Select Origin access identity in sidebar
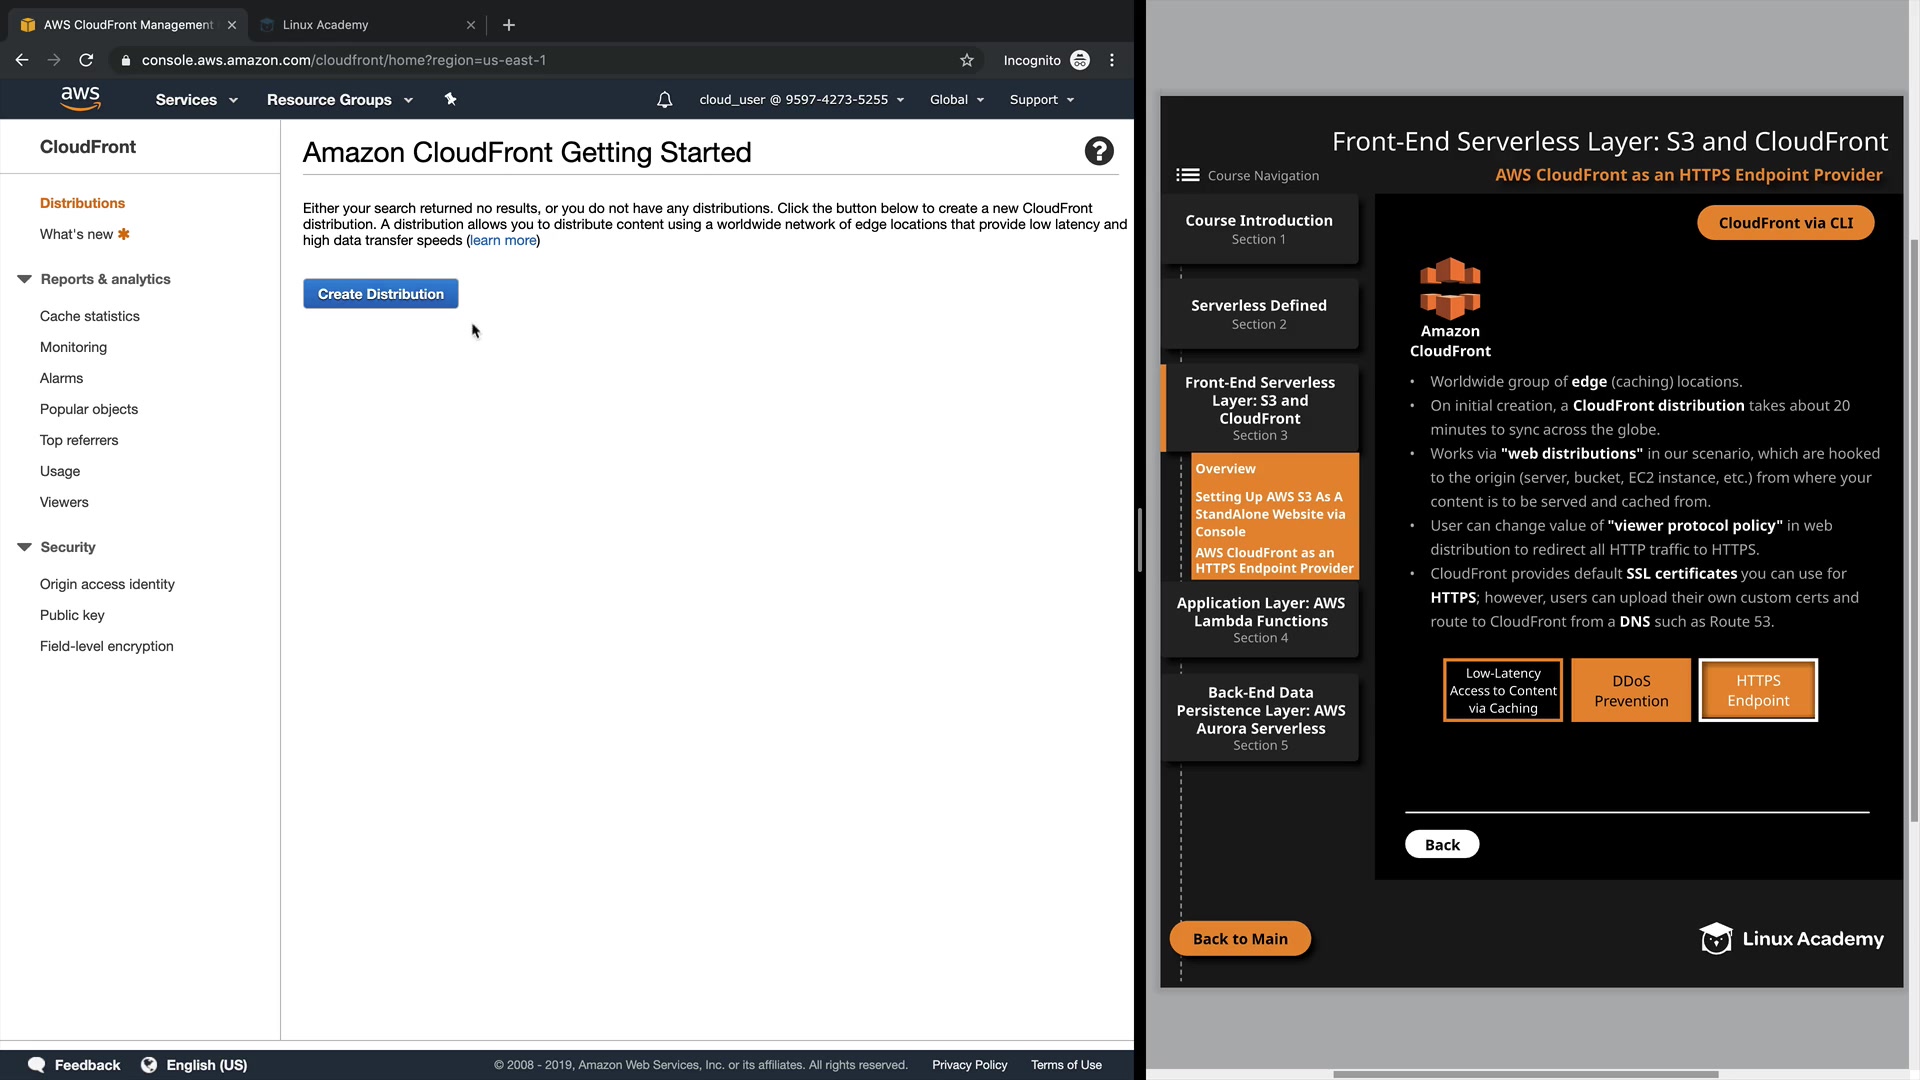The image size is (1920, 1080). coord(107,585)
